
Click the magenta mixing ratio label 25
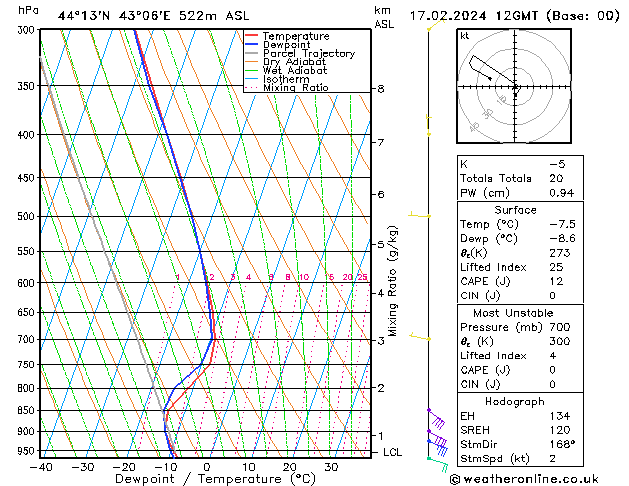point(363,277)
